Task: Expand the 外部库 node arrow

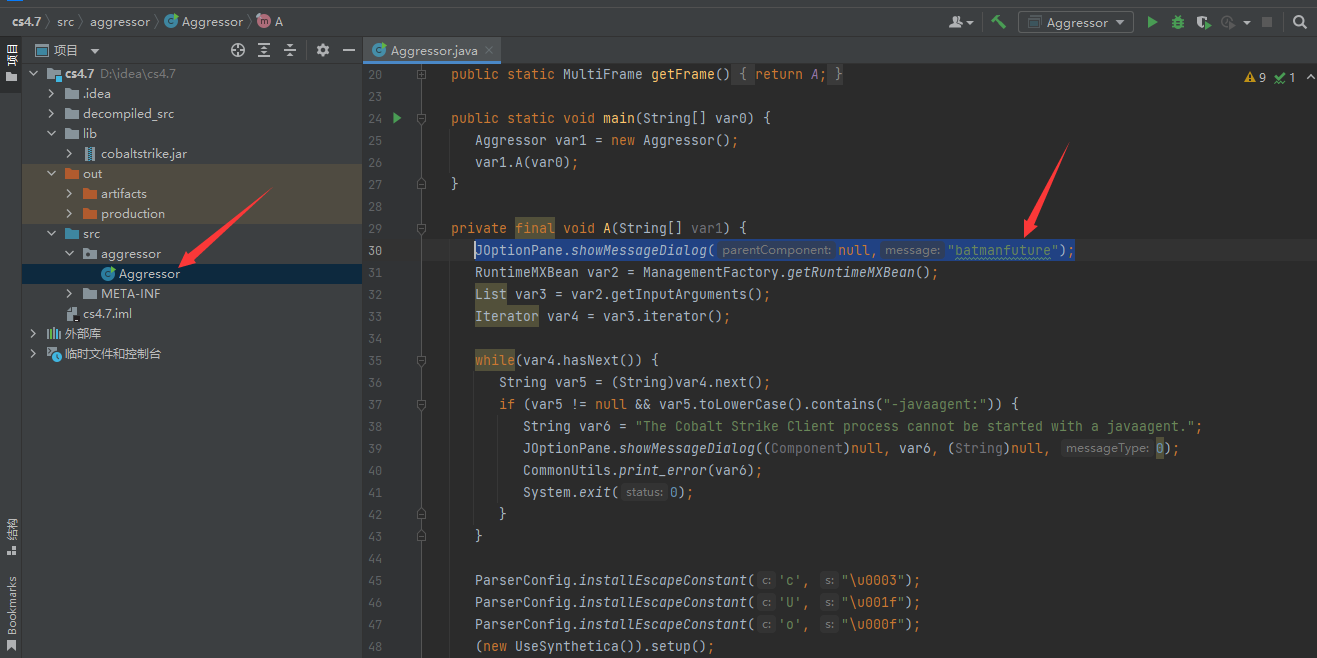Action: click(34, 333)
